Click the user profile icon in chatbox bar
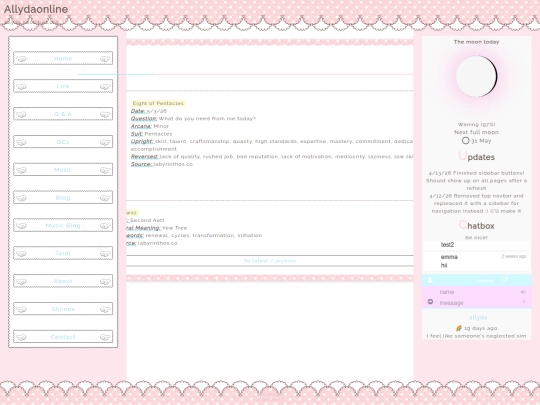The width and height of the screenshot is (540, 405). 430,280
